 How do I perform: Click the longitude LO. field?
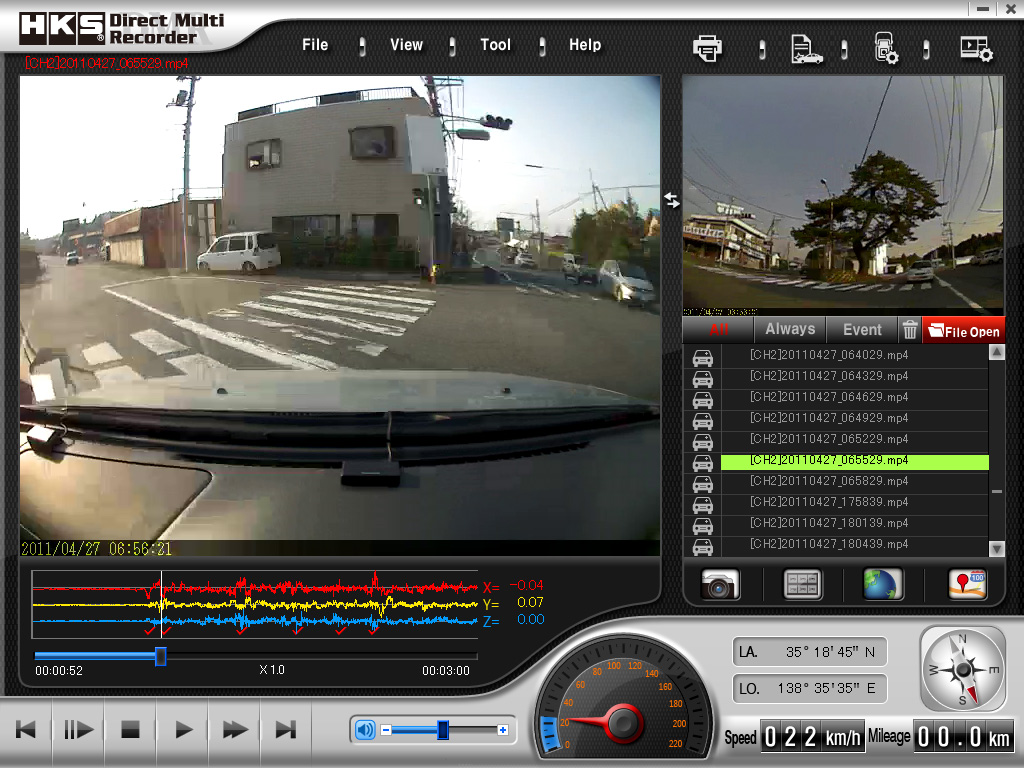pos(809,688)
